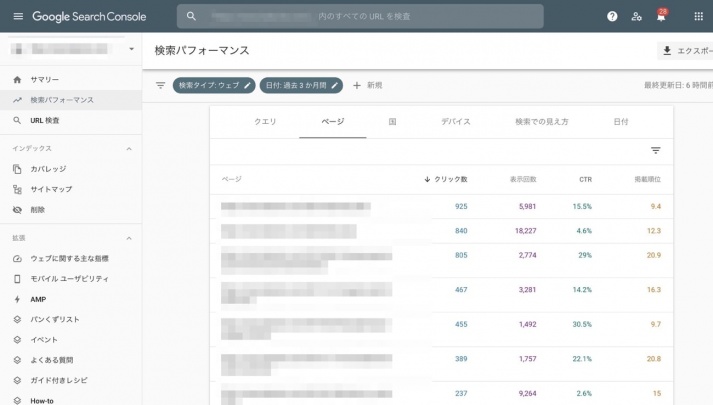
Task: Switch to the デバイス tab
Action: coord(456,122)
